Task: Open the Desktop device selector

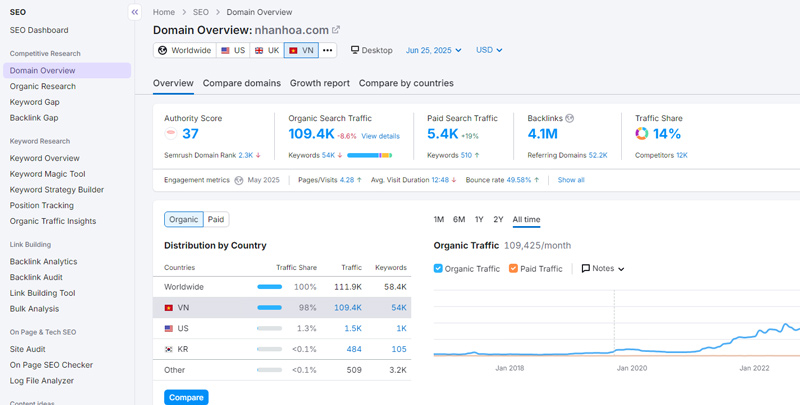Action: point(371,50)
